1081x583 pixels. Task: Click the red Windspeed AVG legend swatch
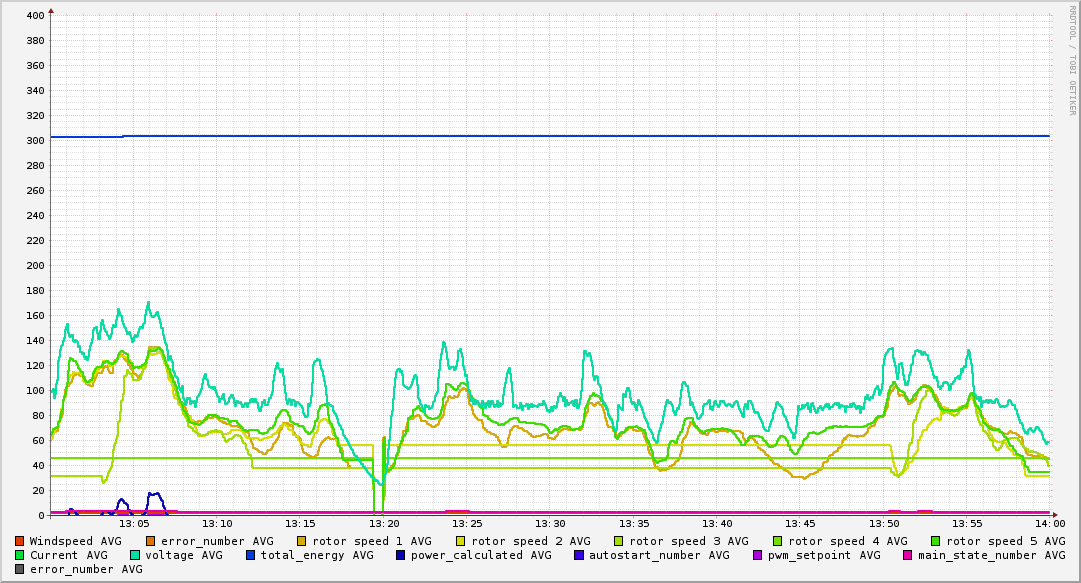click(19, 542)
